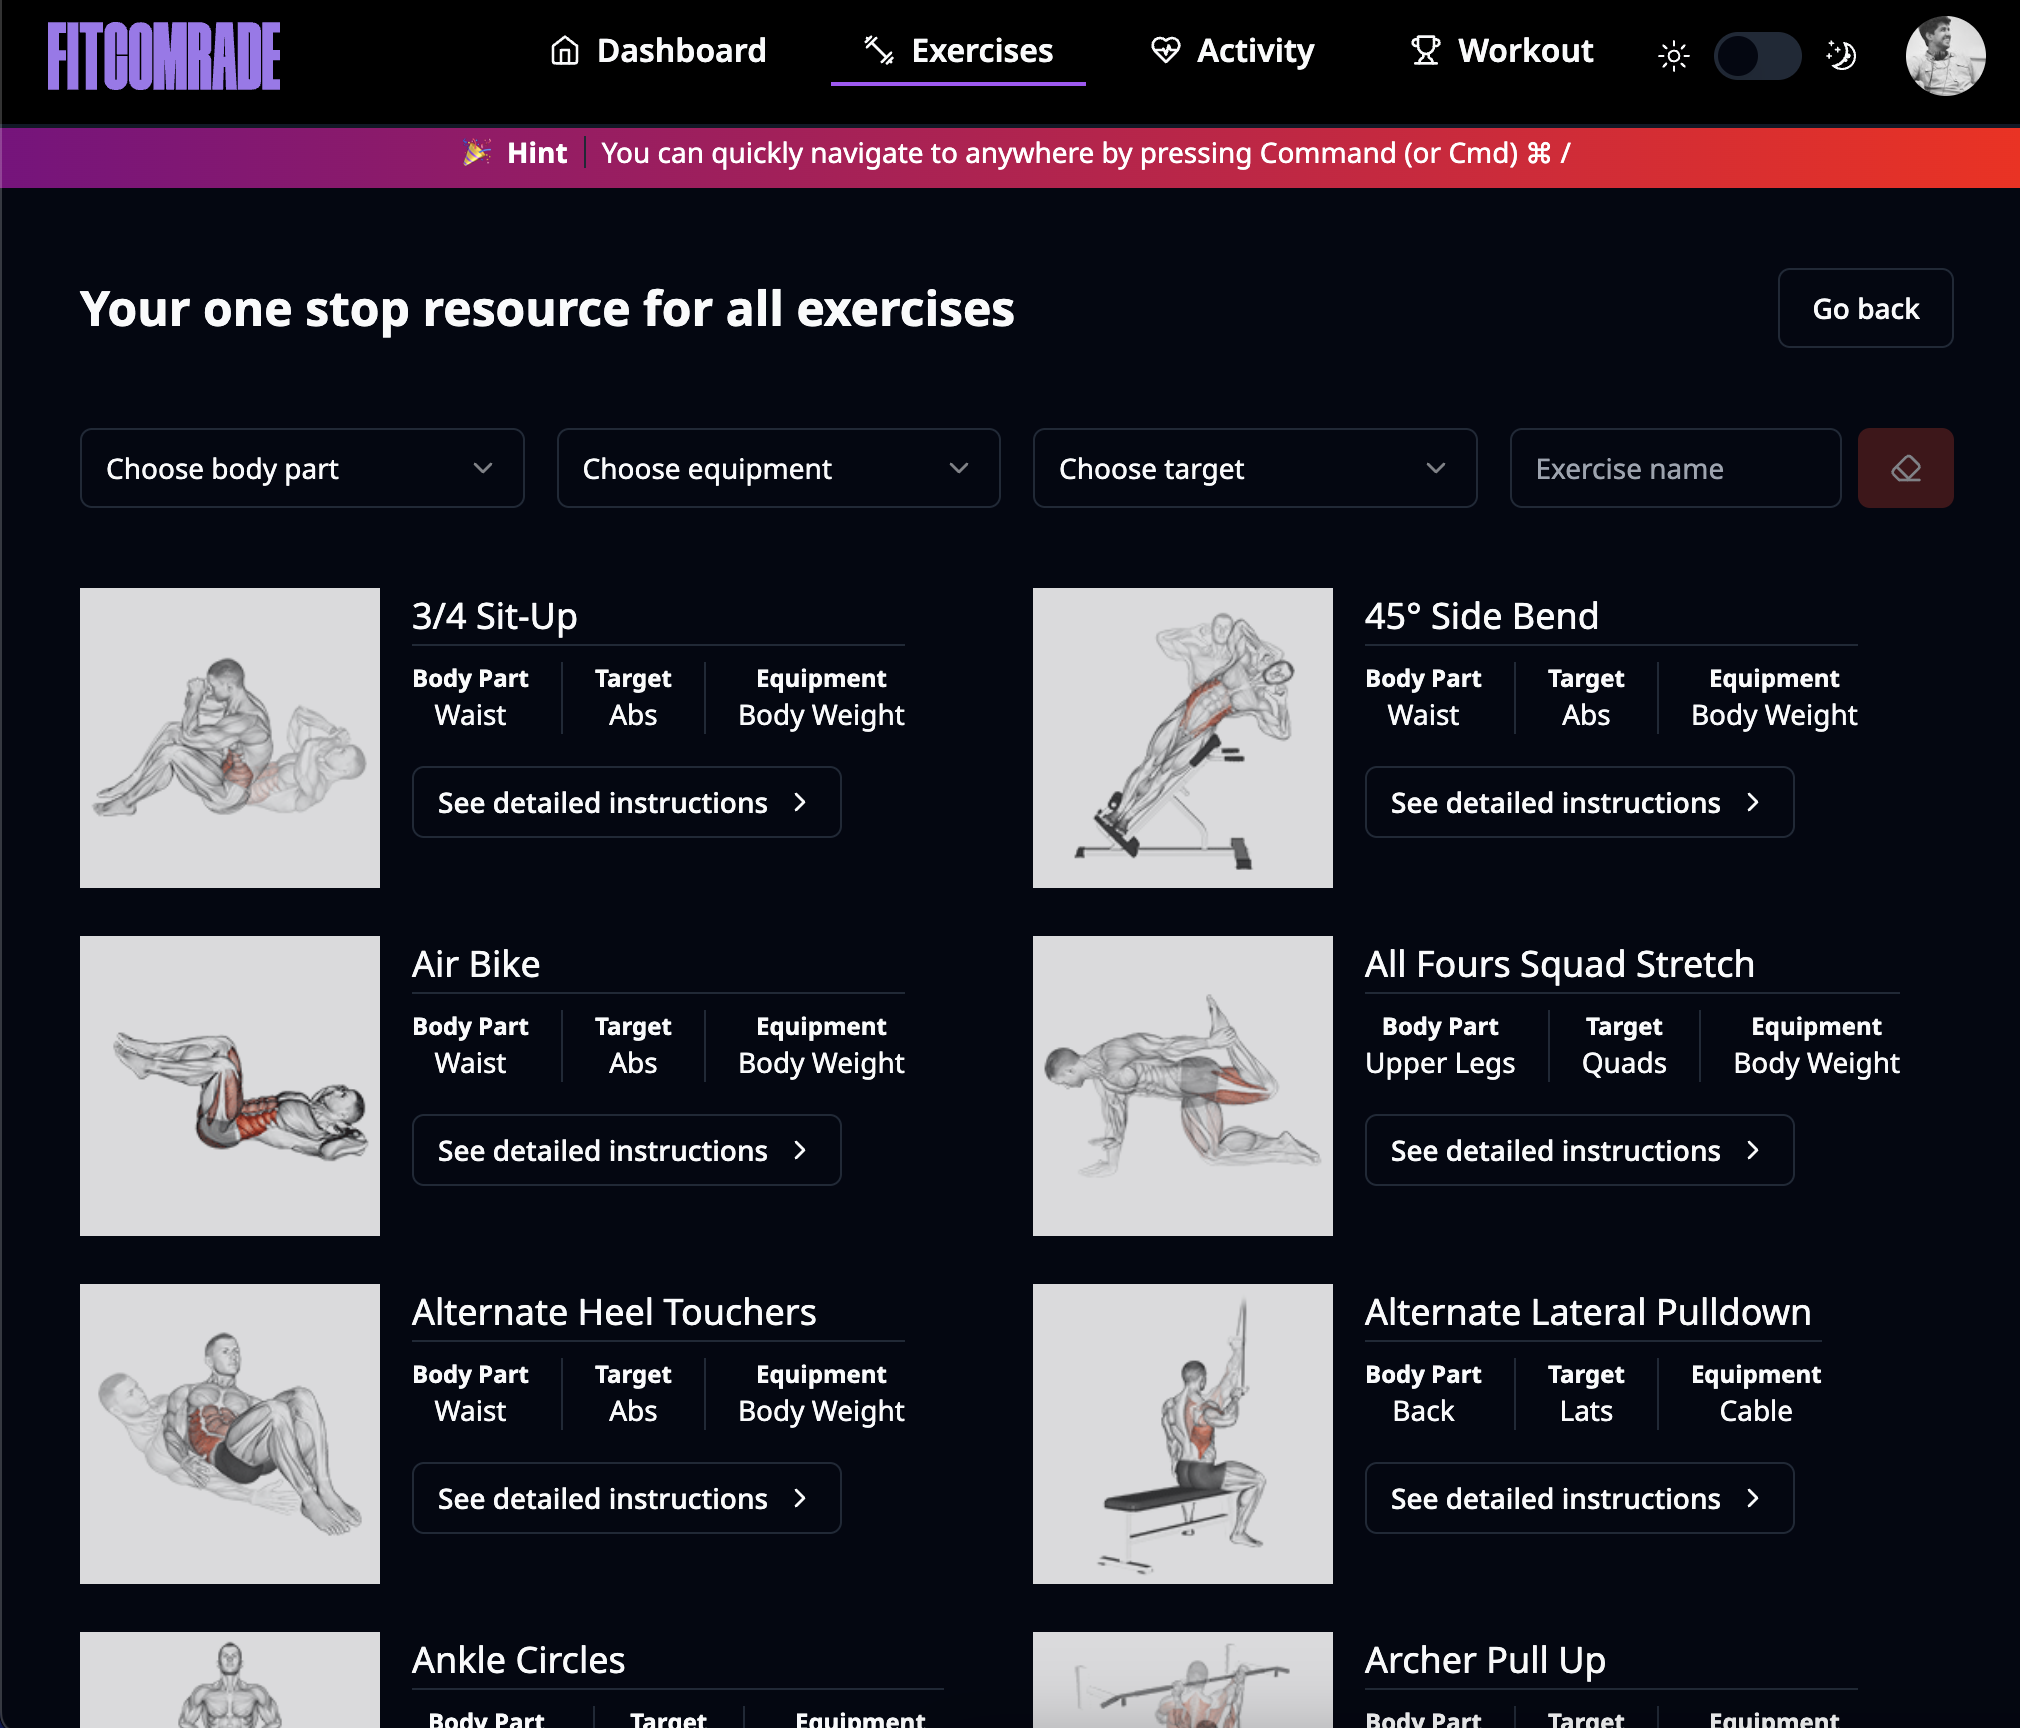See detailed instructions for All Fours Squad Stretch
The width and height of the screenshot is (2020, 1728).
click(x=1579, y=1150)
